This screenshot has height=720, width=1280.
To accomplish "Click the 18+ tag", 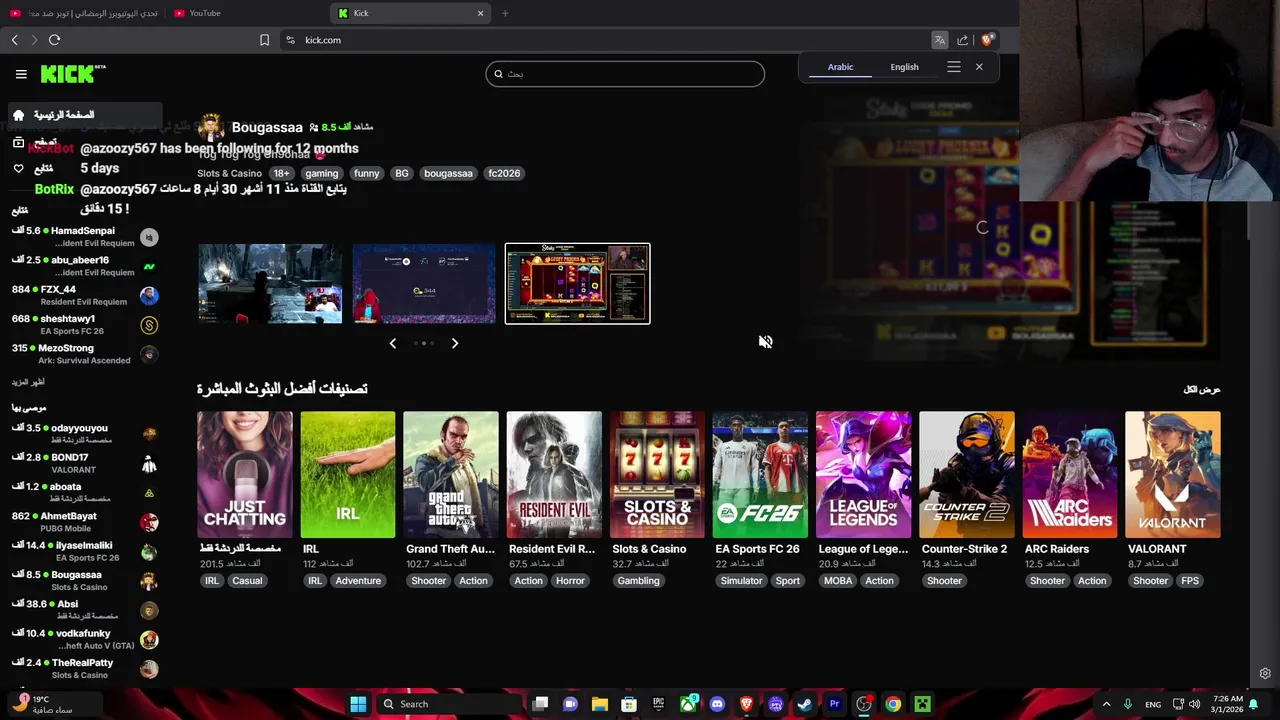I will tap(281, 173).
